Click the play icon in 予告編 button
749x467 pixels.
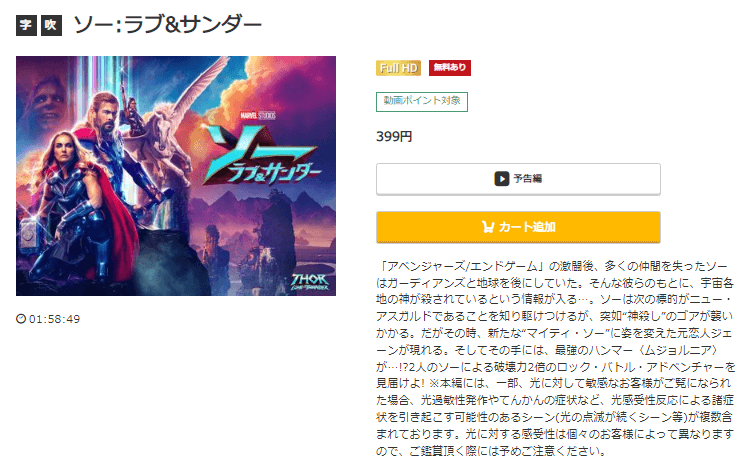pyautogui.click(x=502, y=179)
